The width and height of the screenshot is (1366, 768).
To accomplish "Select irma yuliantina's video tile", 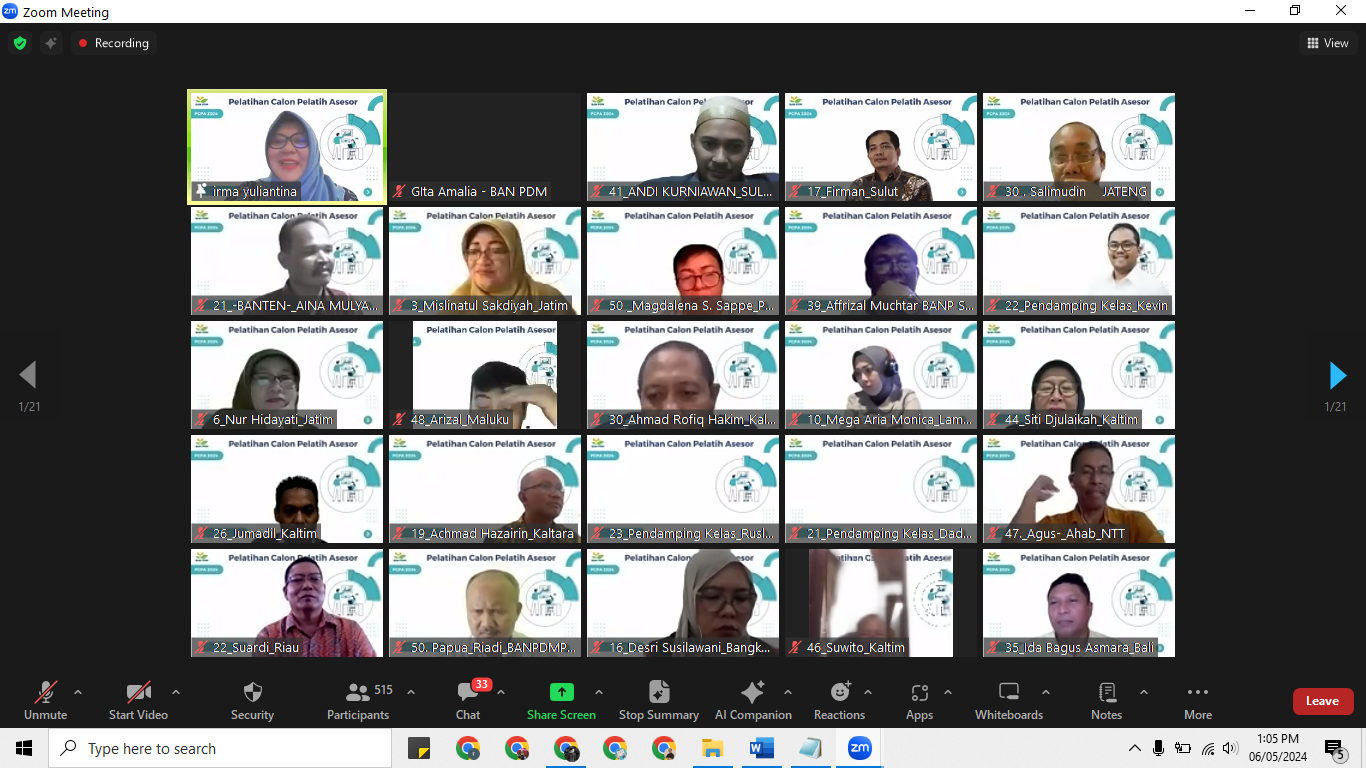I will (287, 147).
